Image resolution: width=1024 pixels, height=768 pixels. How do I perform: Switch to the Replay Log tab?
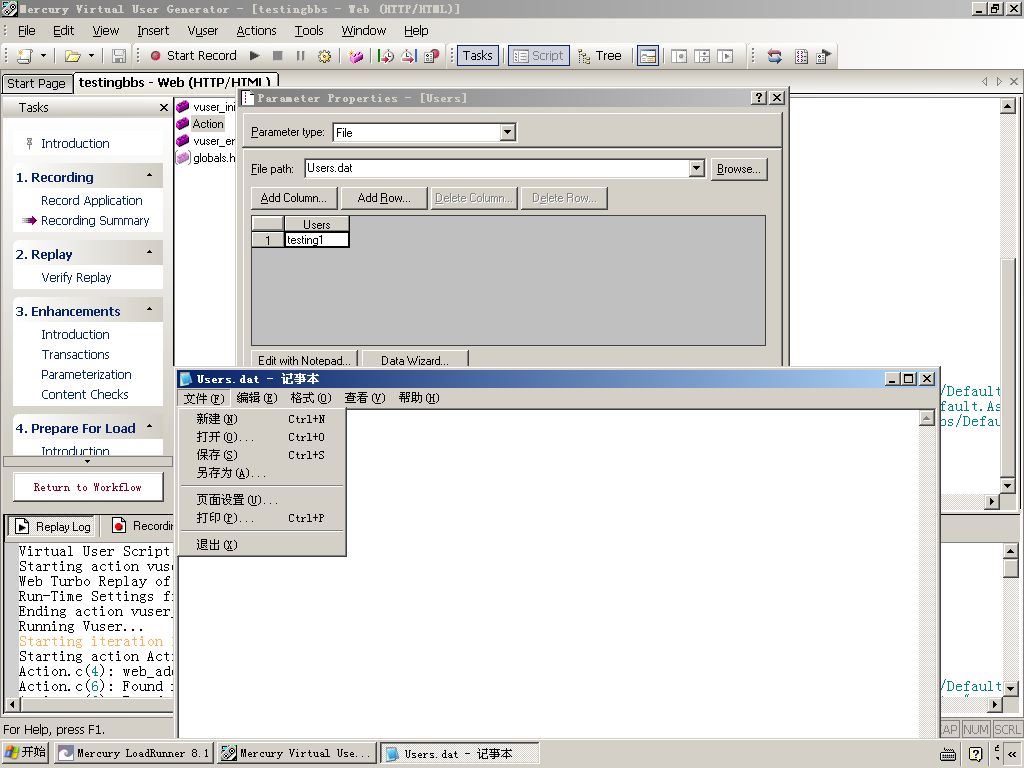click(54, 526)
